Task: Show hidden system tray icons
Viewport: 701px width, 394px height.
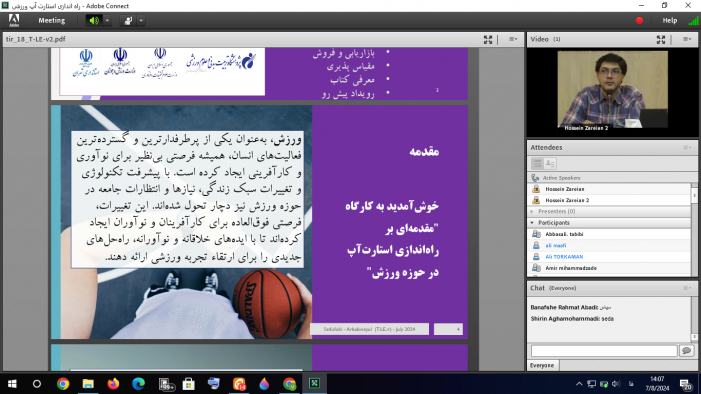Action: [x=579, y=384]
